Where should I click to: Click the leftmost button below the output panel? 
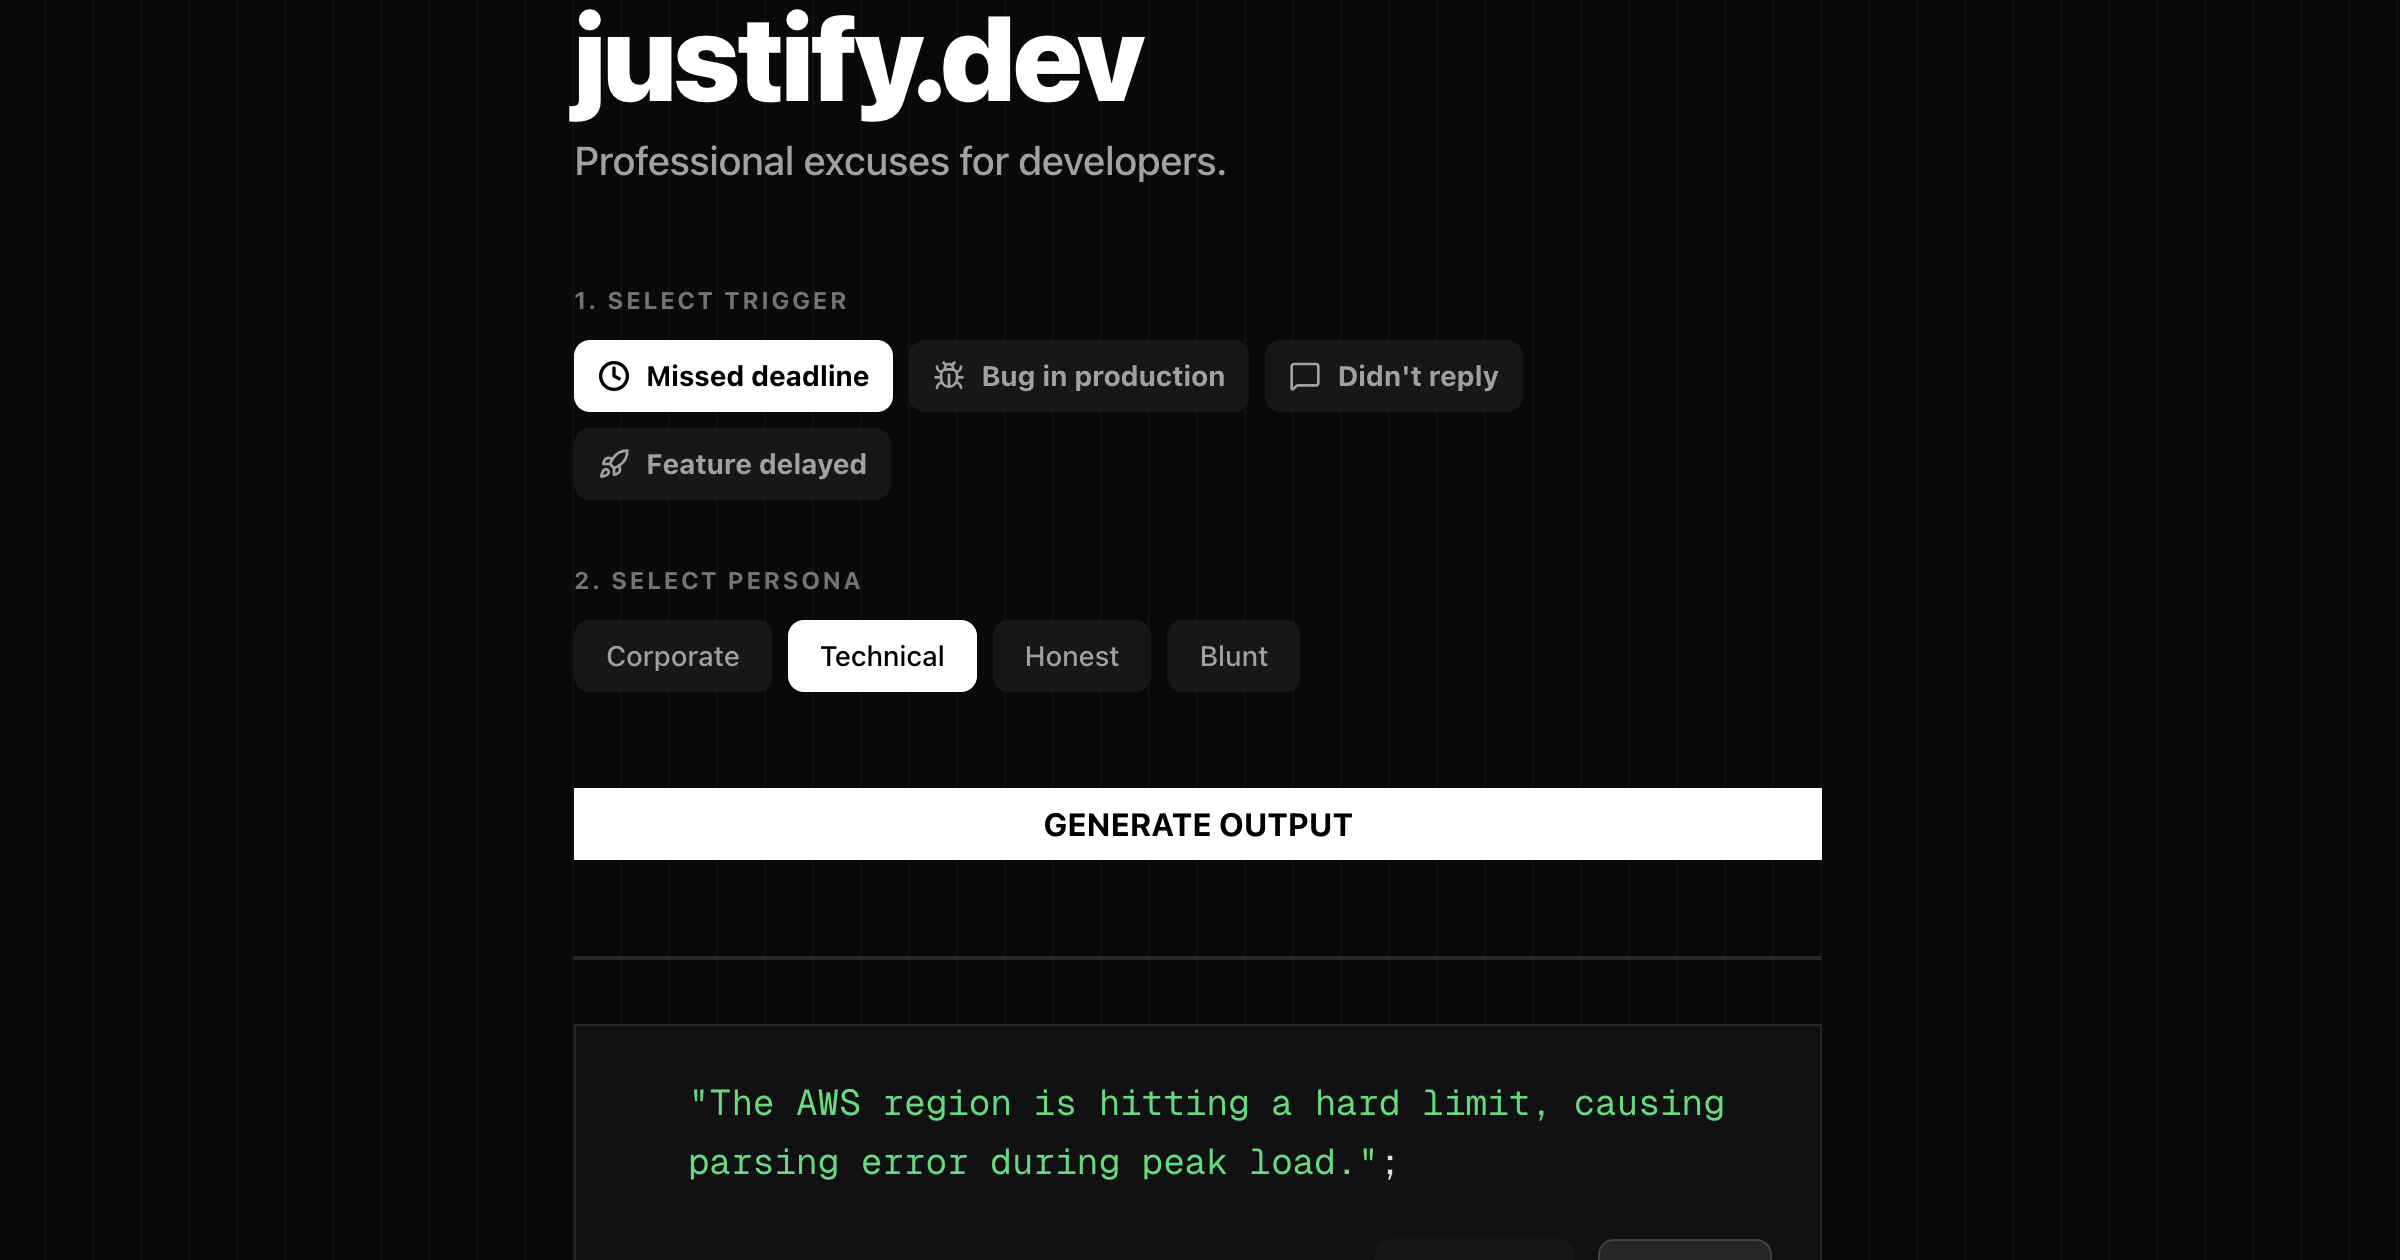[1475, 1252]
